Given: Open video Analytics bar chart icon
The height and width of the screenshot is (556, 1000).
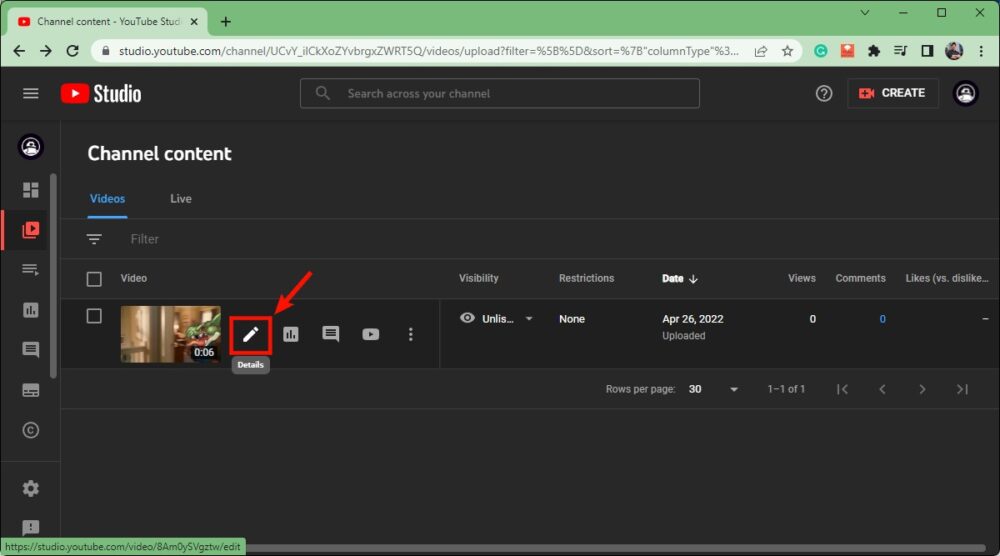Looking at the screenshot, I should 291,334.
